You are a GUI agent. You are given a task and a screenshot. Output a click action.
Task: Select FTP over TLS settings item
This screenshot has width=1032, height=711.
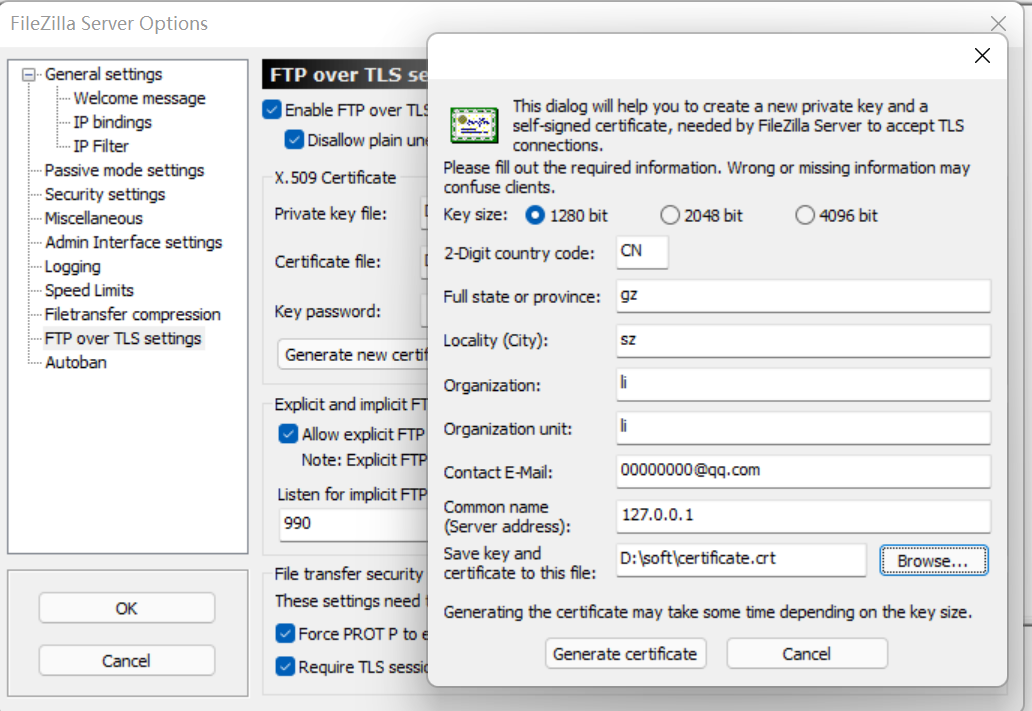[x=123, y=338]
